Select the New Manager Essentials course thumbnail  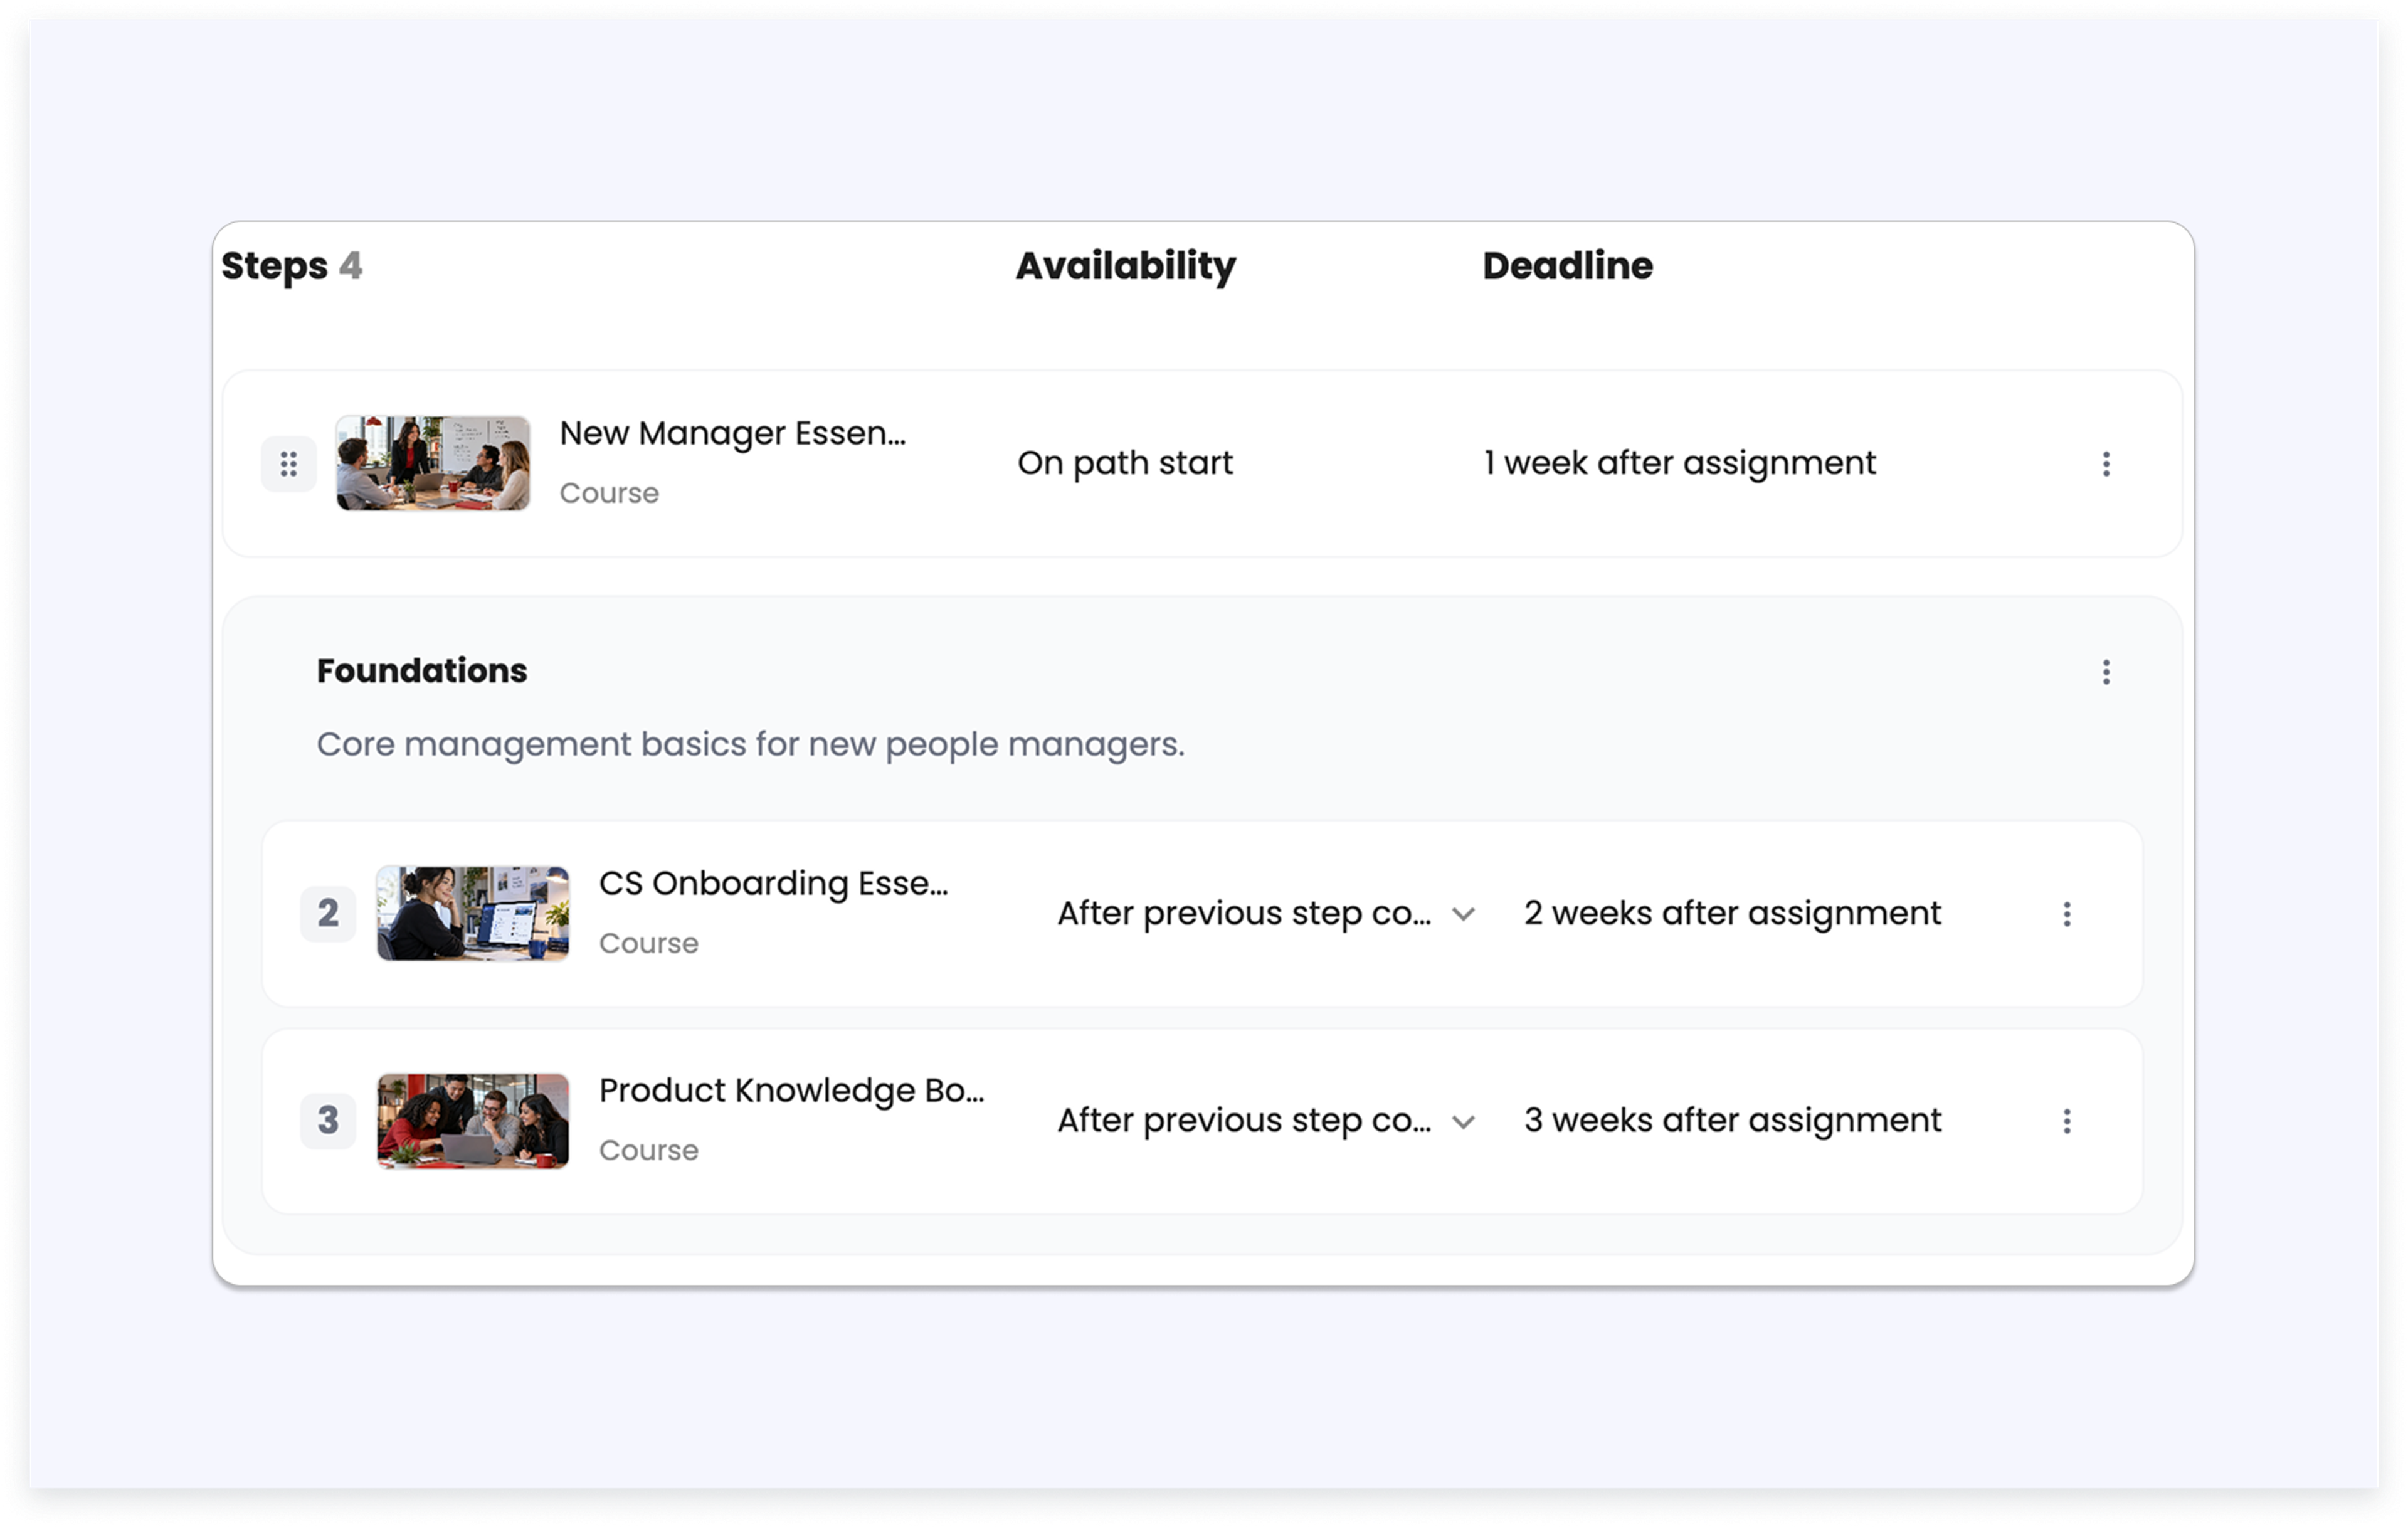(x=433, y=464)
